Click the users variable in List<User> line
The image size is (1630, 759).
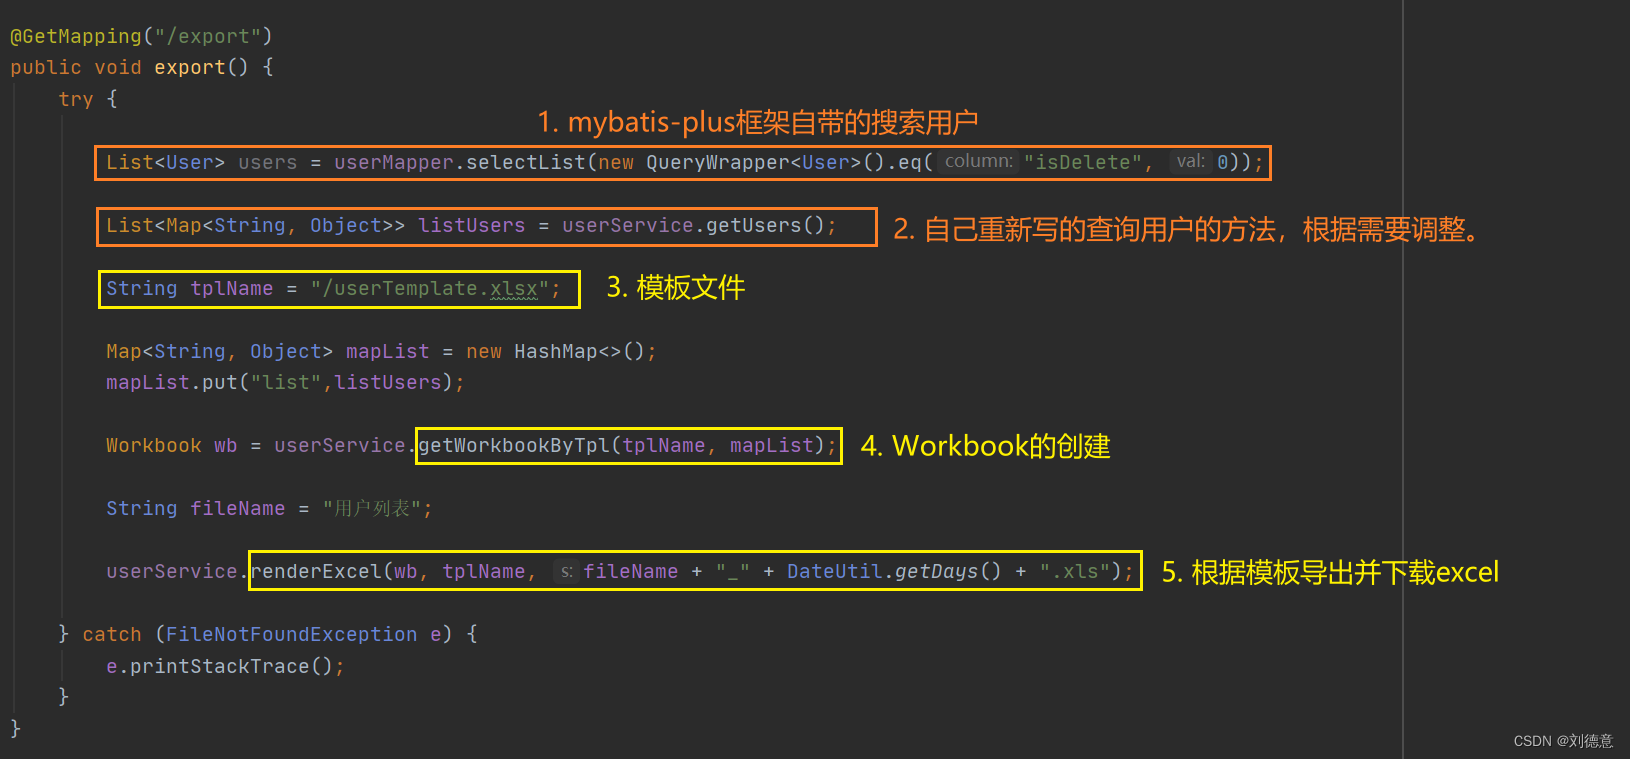(x=267, y=162)
